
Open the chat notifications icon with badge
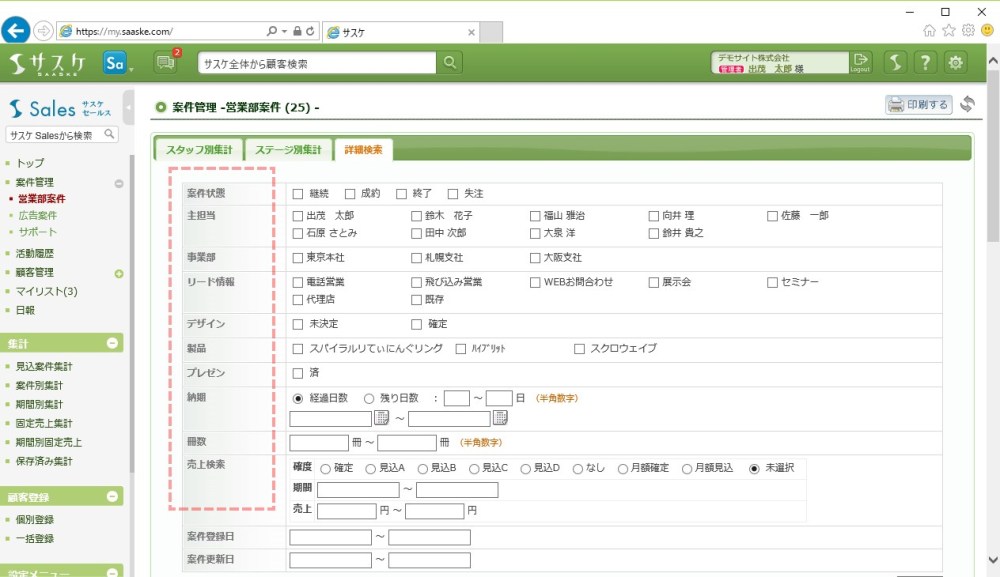[x=165, y=63]
